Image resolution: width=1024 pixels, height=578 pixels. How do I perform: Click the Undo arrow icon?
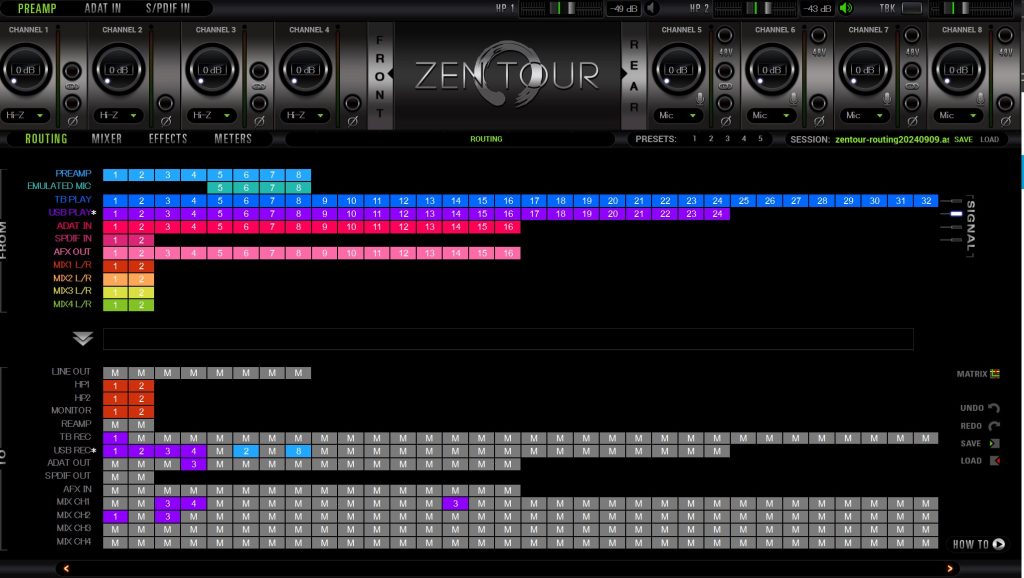coord(993,408)
